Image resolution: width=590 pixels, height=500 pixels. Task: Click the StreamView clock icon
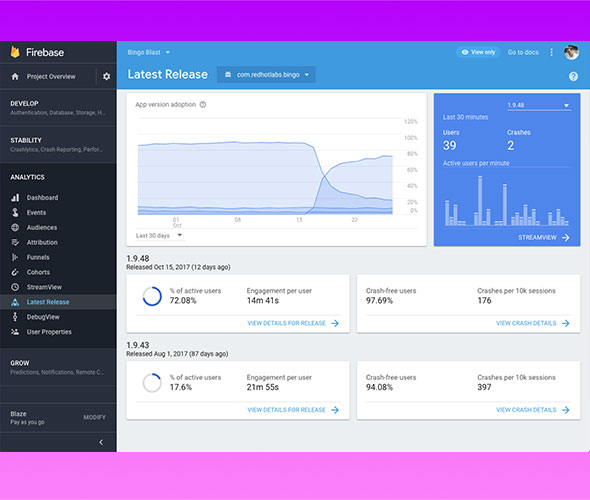coord(15,287)
